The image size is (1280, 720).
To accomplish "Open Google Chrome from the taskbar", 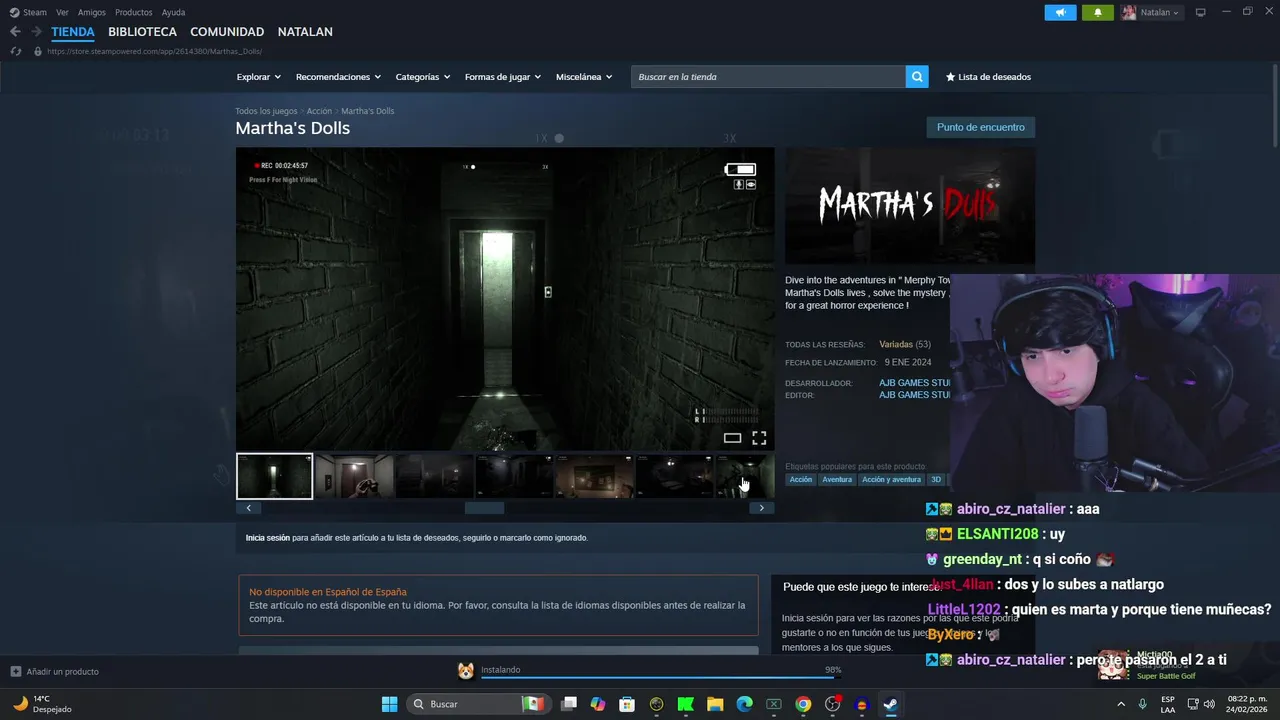I will pos(803,704).
